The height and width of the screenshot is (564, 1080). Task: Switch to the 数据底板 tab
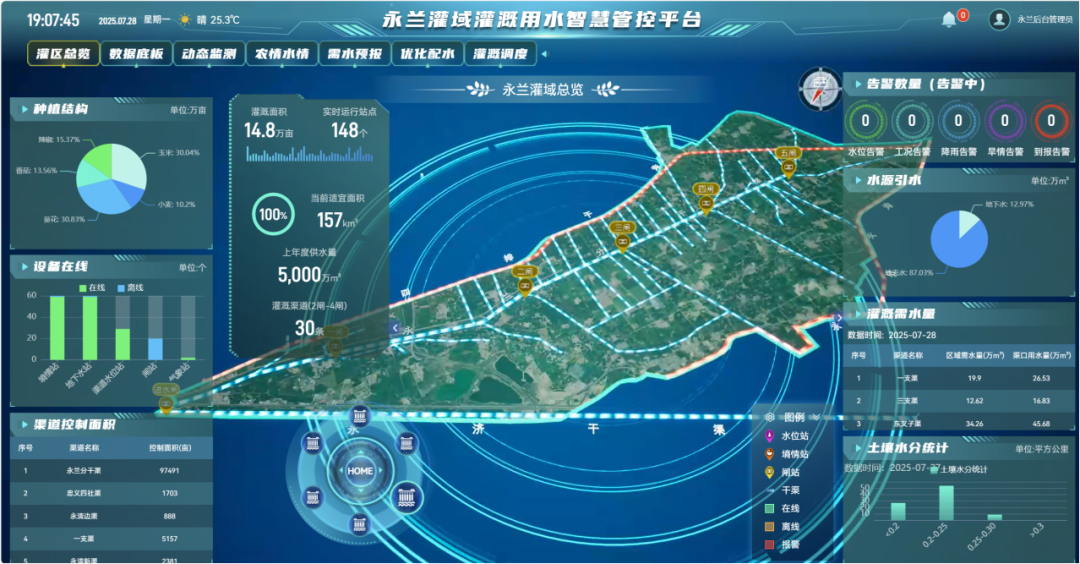(x=136, y=54)
